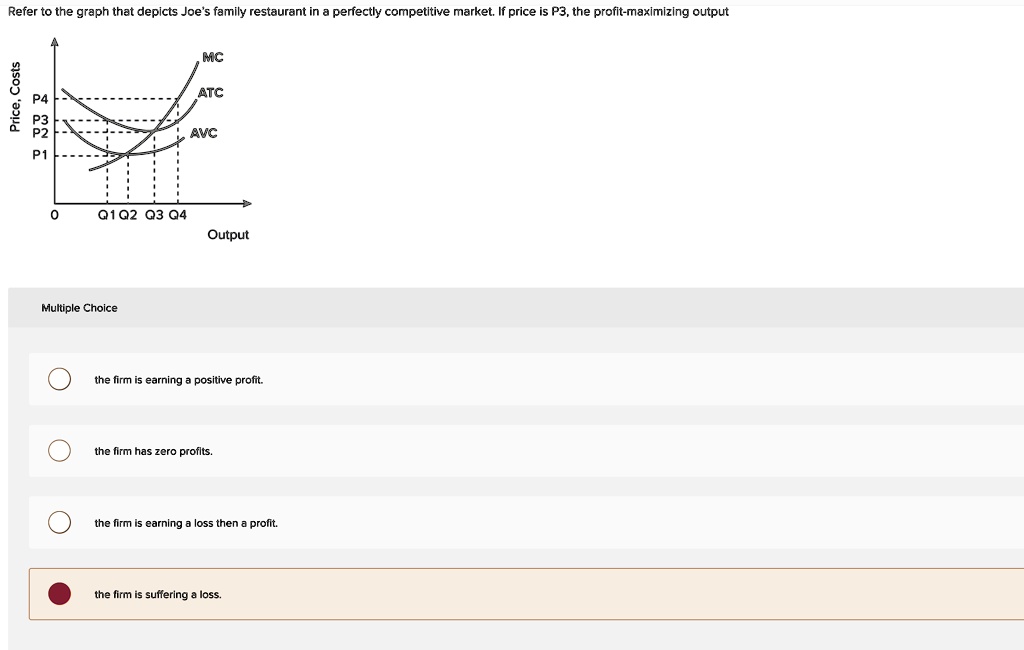This screenshot has height=650, width=1024.
Task: Click the AVC curve label
Action: [203, 133]
